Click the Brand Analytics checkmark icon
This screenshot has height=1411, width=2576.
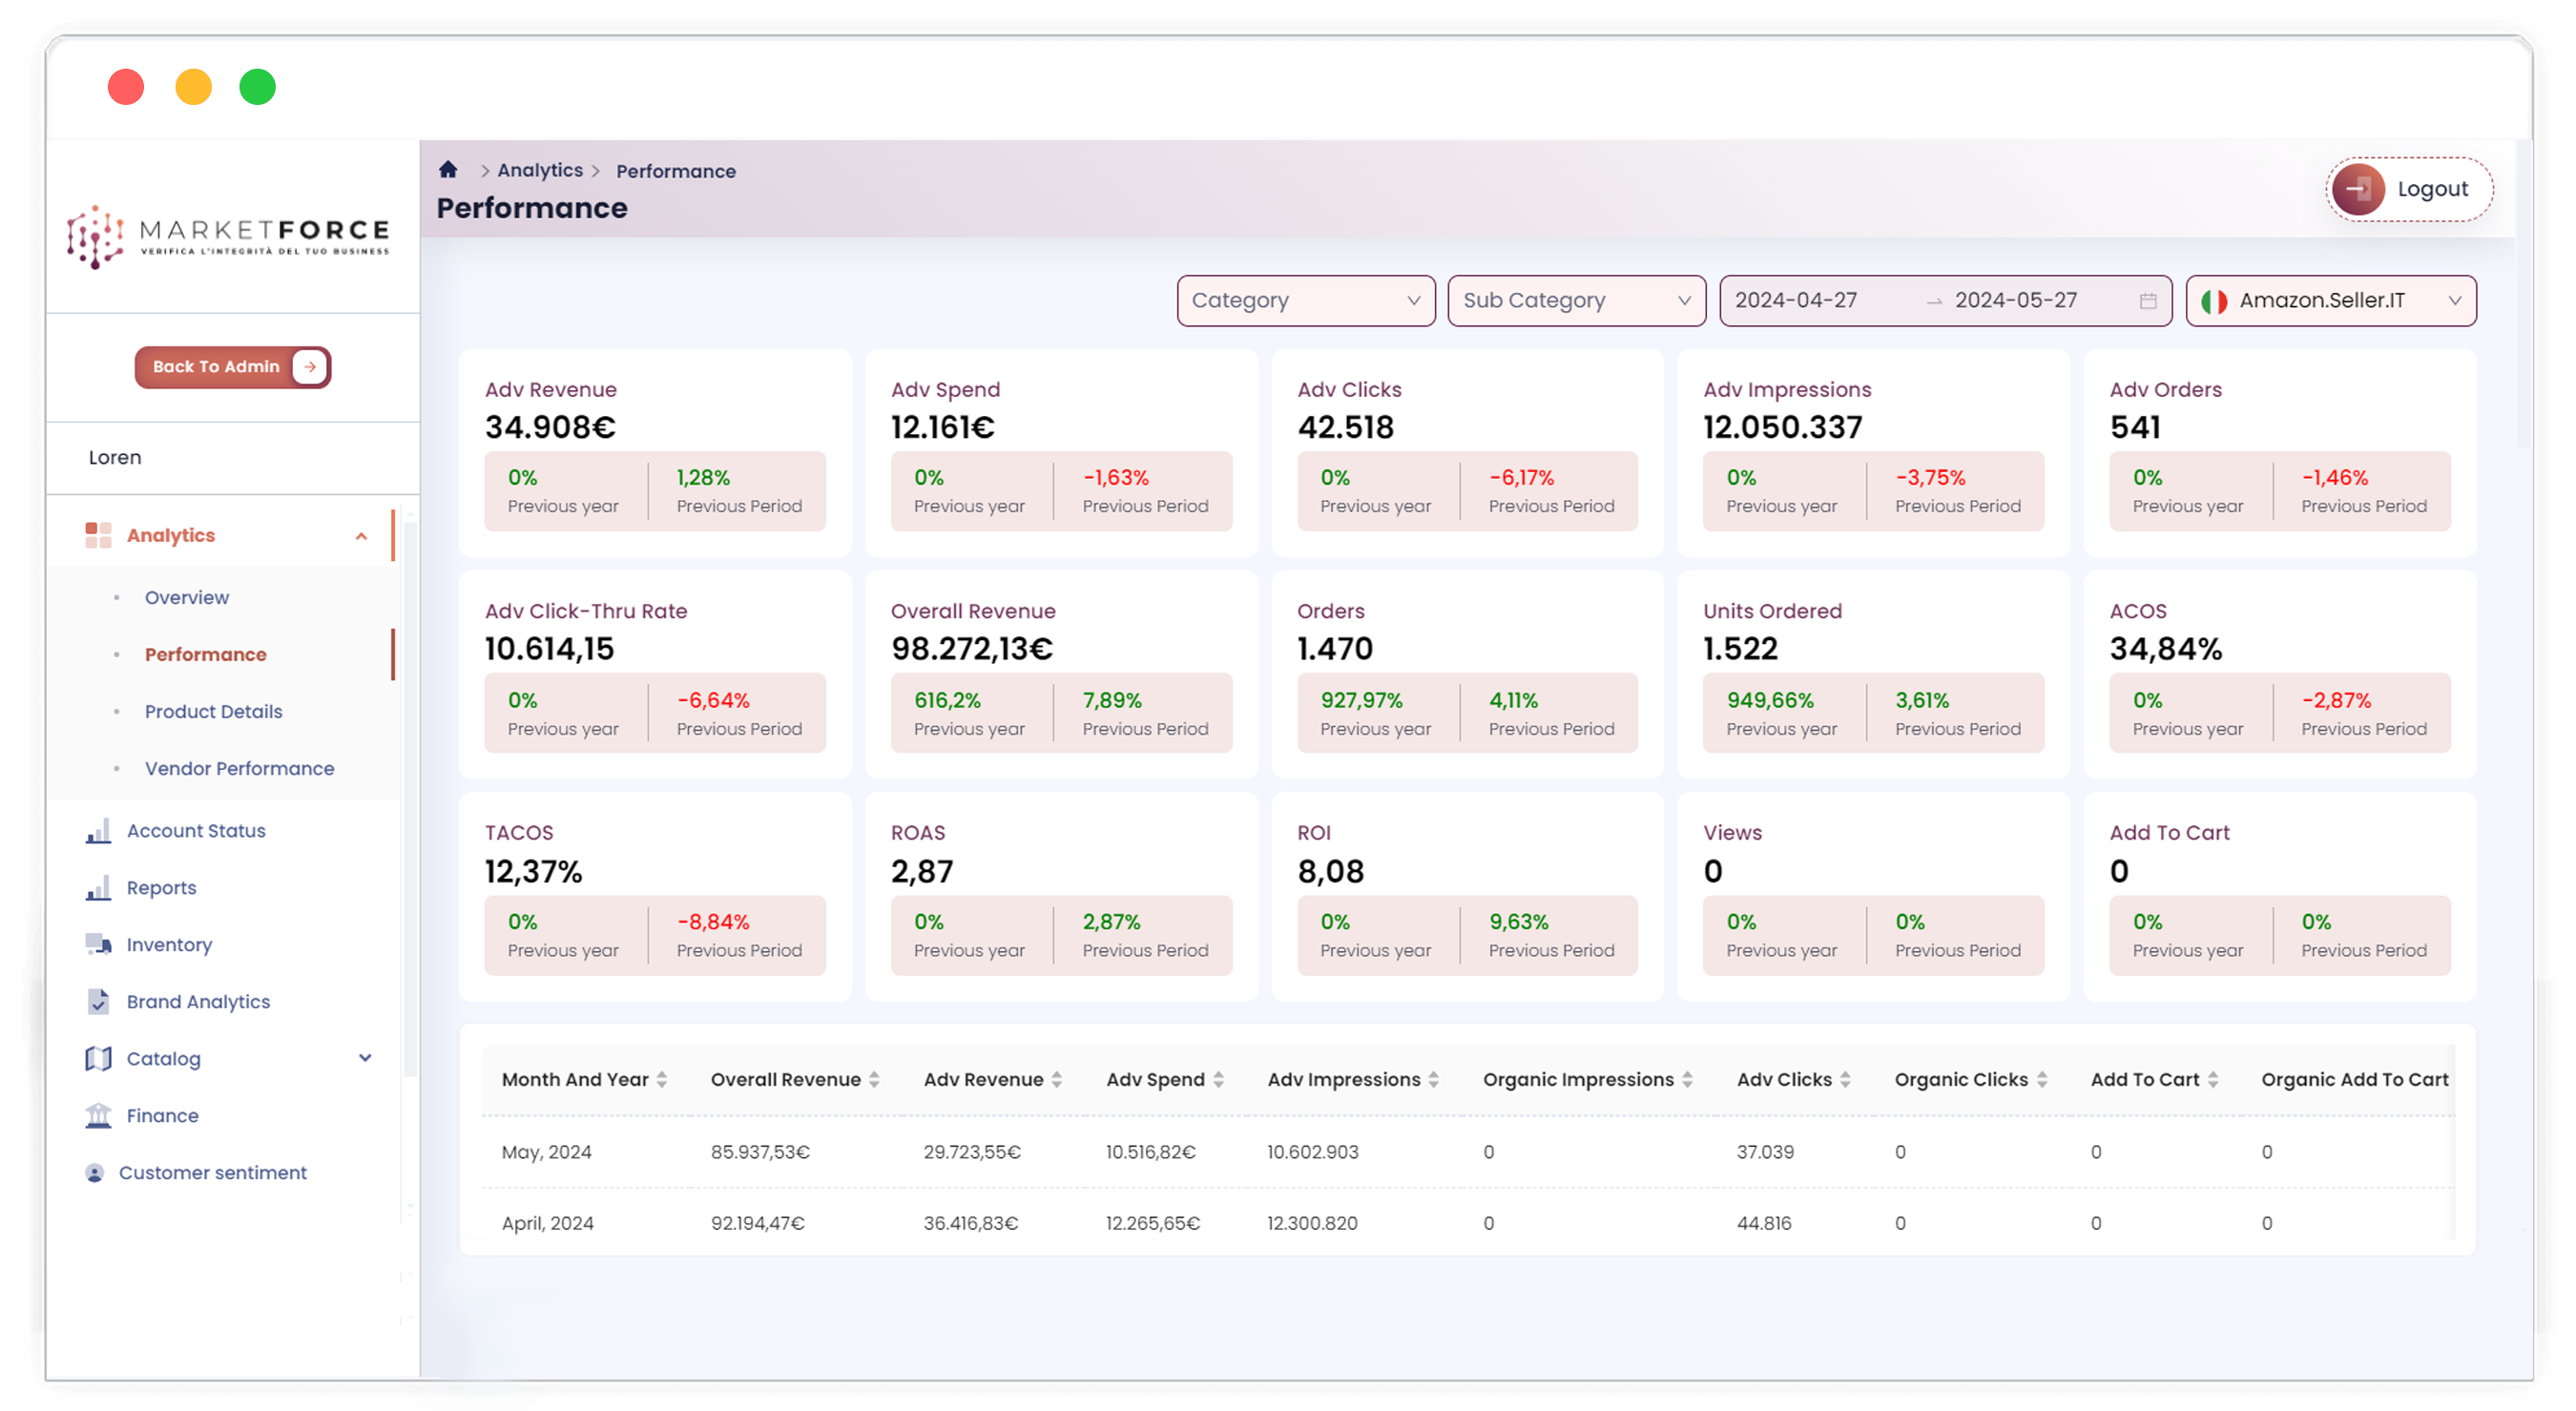point(98,1001)
